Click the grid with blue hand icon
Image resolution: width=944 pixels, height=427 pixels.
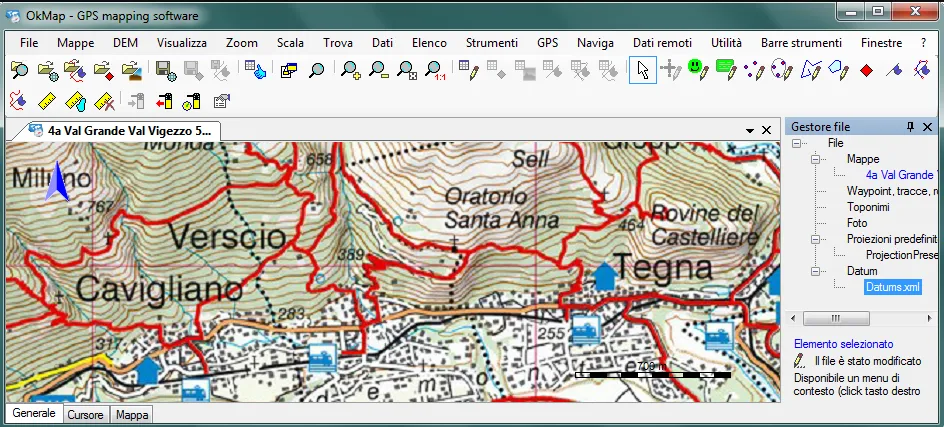(x=256, y=70)
